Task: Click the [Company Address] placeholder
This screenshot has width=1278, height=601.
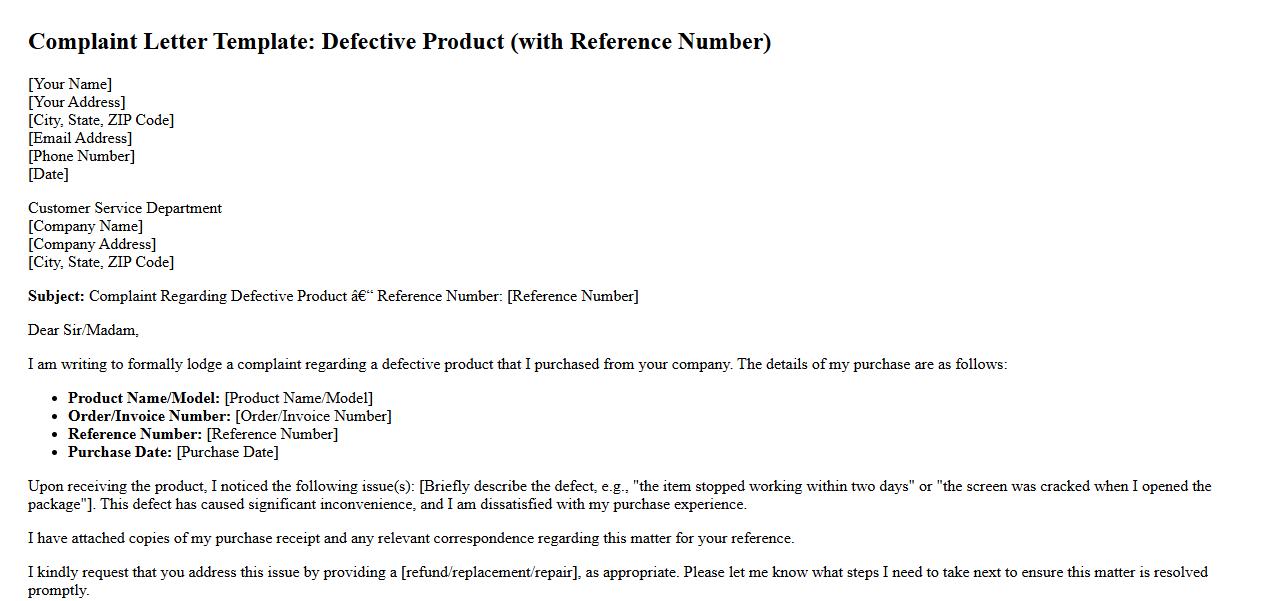Action: tap(92, 244)
